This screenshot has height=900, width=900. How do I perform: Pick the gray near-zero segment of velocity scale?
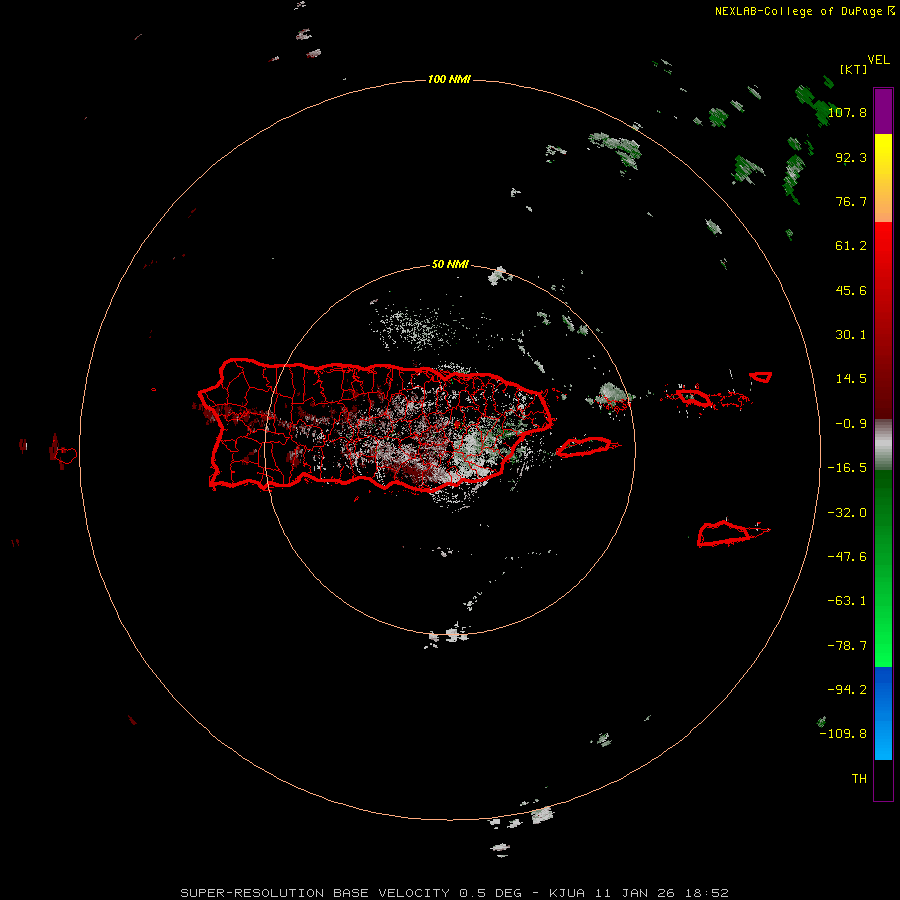[883, 445]
